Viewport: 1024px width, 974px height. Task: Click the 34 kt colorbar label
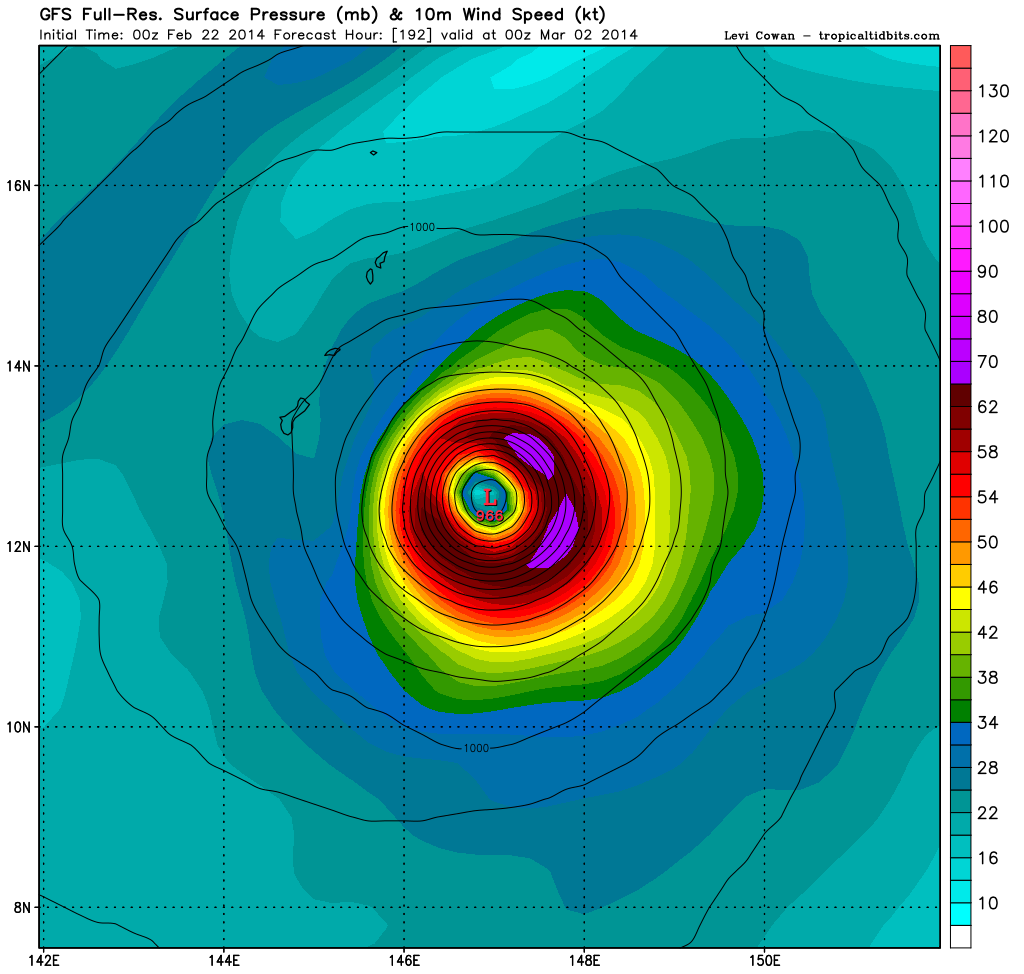tap(988, 722)
